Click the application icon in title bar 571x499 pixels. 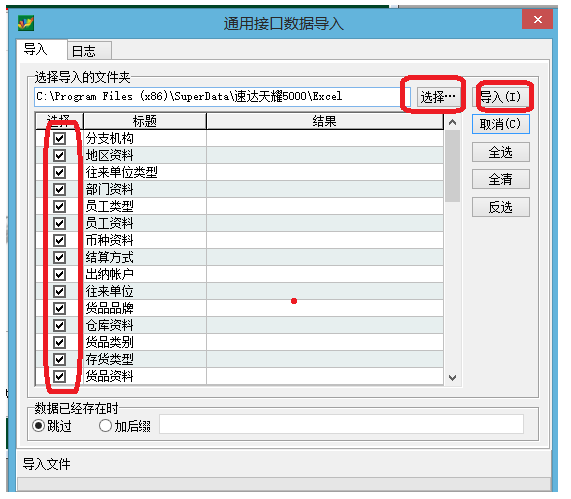click(26, 23)
